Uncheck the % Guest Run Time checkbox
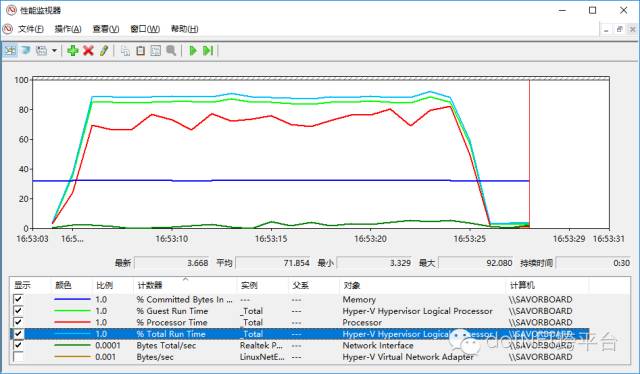The height and width of the screenshot is (374, 640). coord(18,310)
